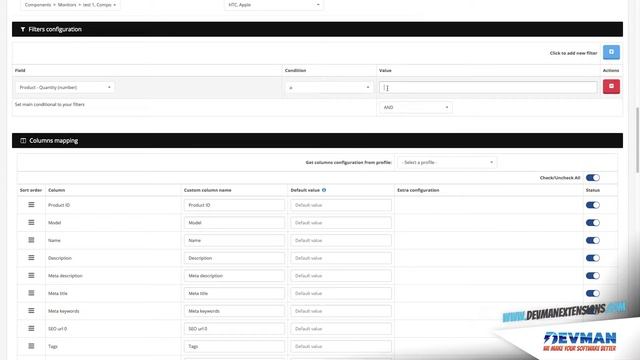Open the Components categories dropdown
This screenshot has width=640, height=360.
[x=70, y=5]
